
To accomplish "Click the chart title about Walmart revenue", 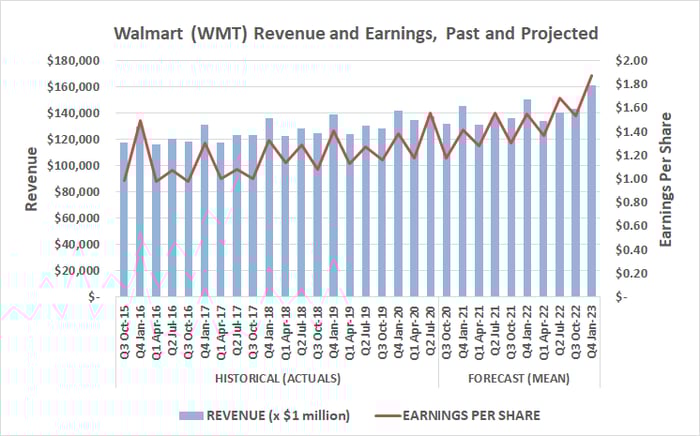I will 355,34.
